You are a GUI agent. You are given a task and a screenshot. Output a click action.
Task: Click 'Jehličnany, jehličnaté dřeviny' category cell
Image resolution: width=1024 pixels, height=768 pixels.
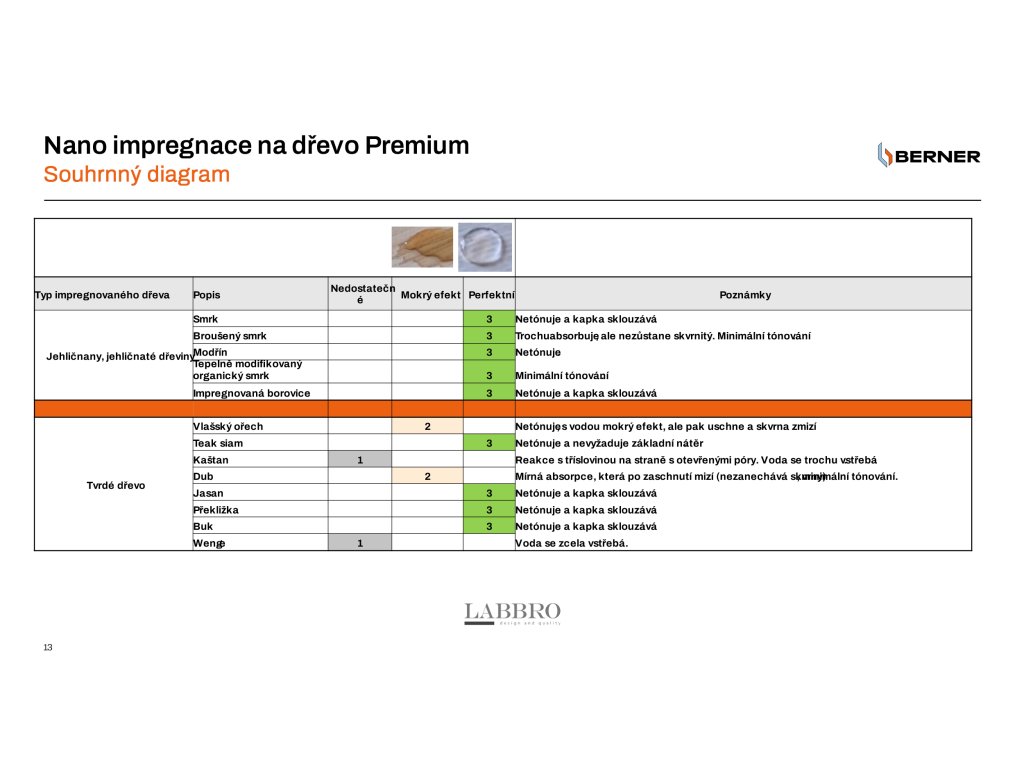(114, 356)
